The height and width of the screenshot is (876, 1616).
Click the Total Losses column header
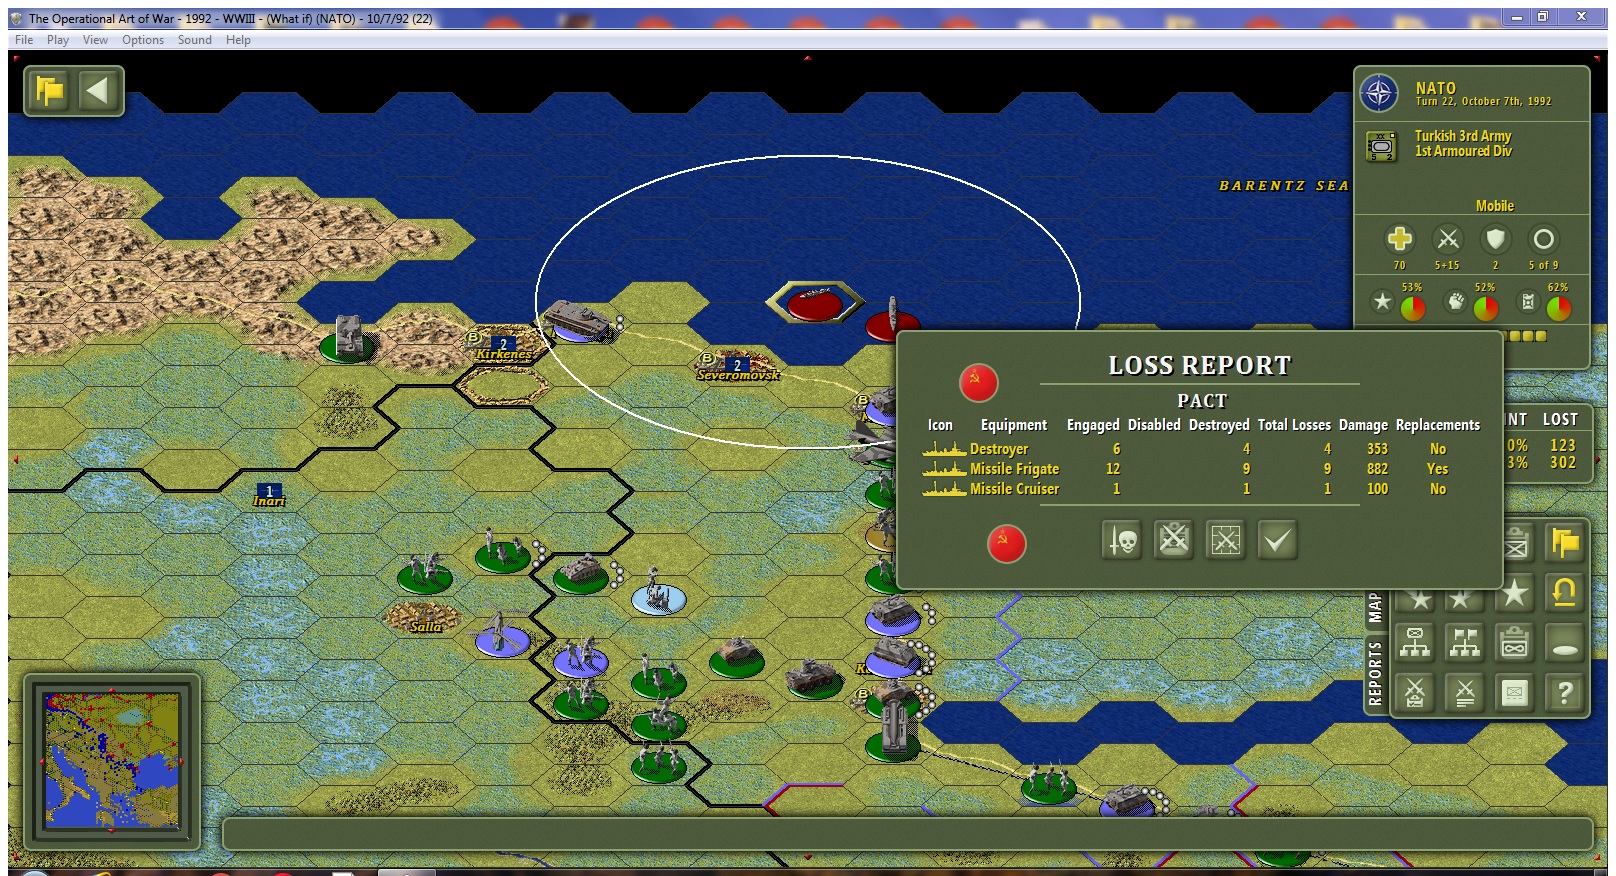[x=1294, y=425]
